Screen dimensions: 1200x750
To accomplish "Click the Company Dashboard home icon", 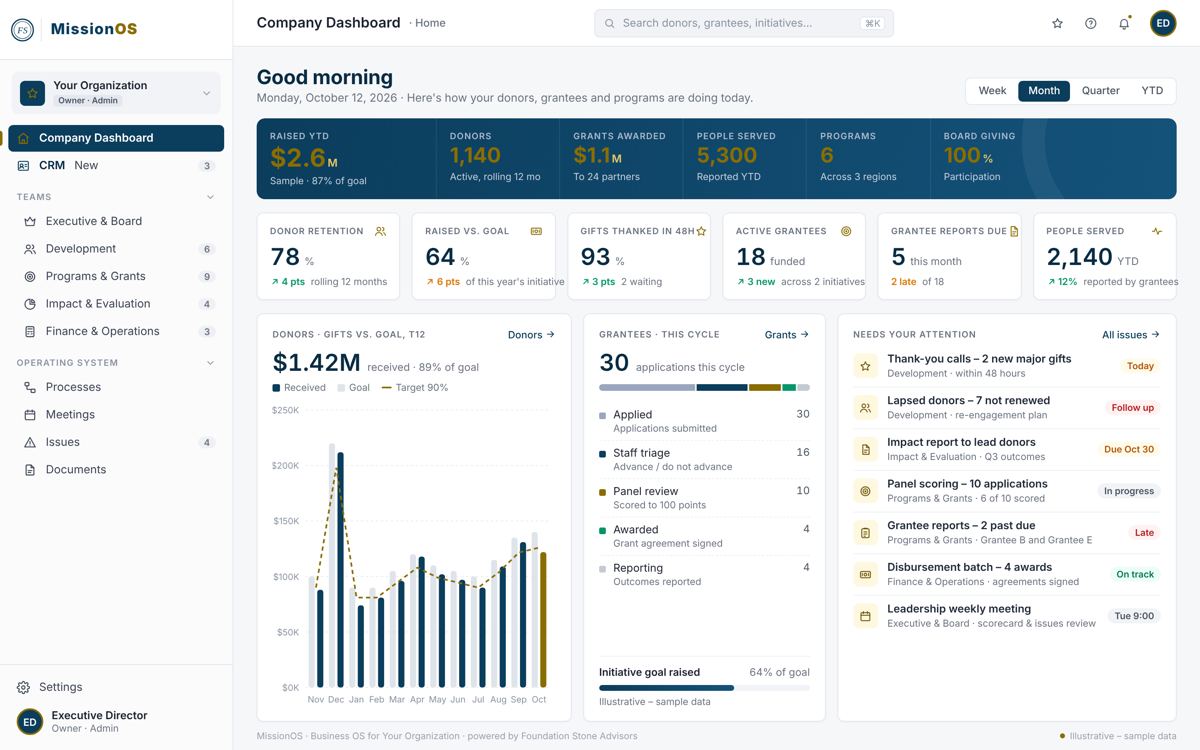I will [24, 138].
